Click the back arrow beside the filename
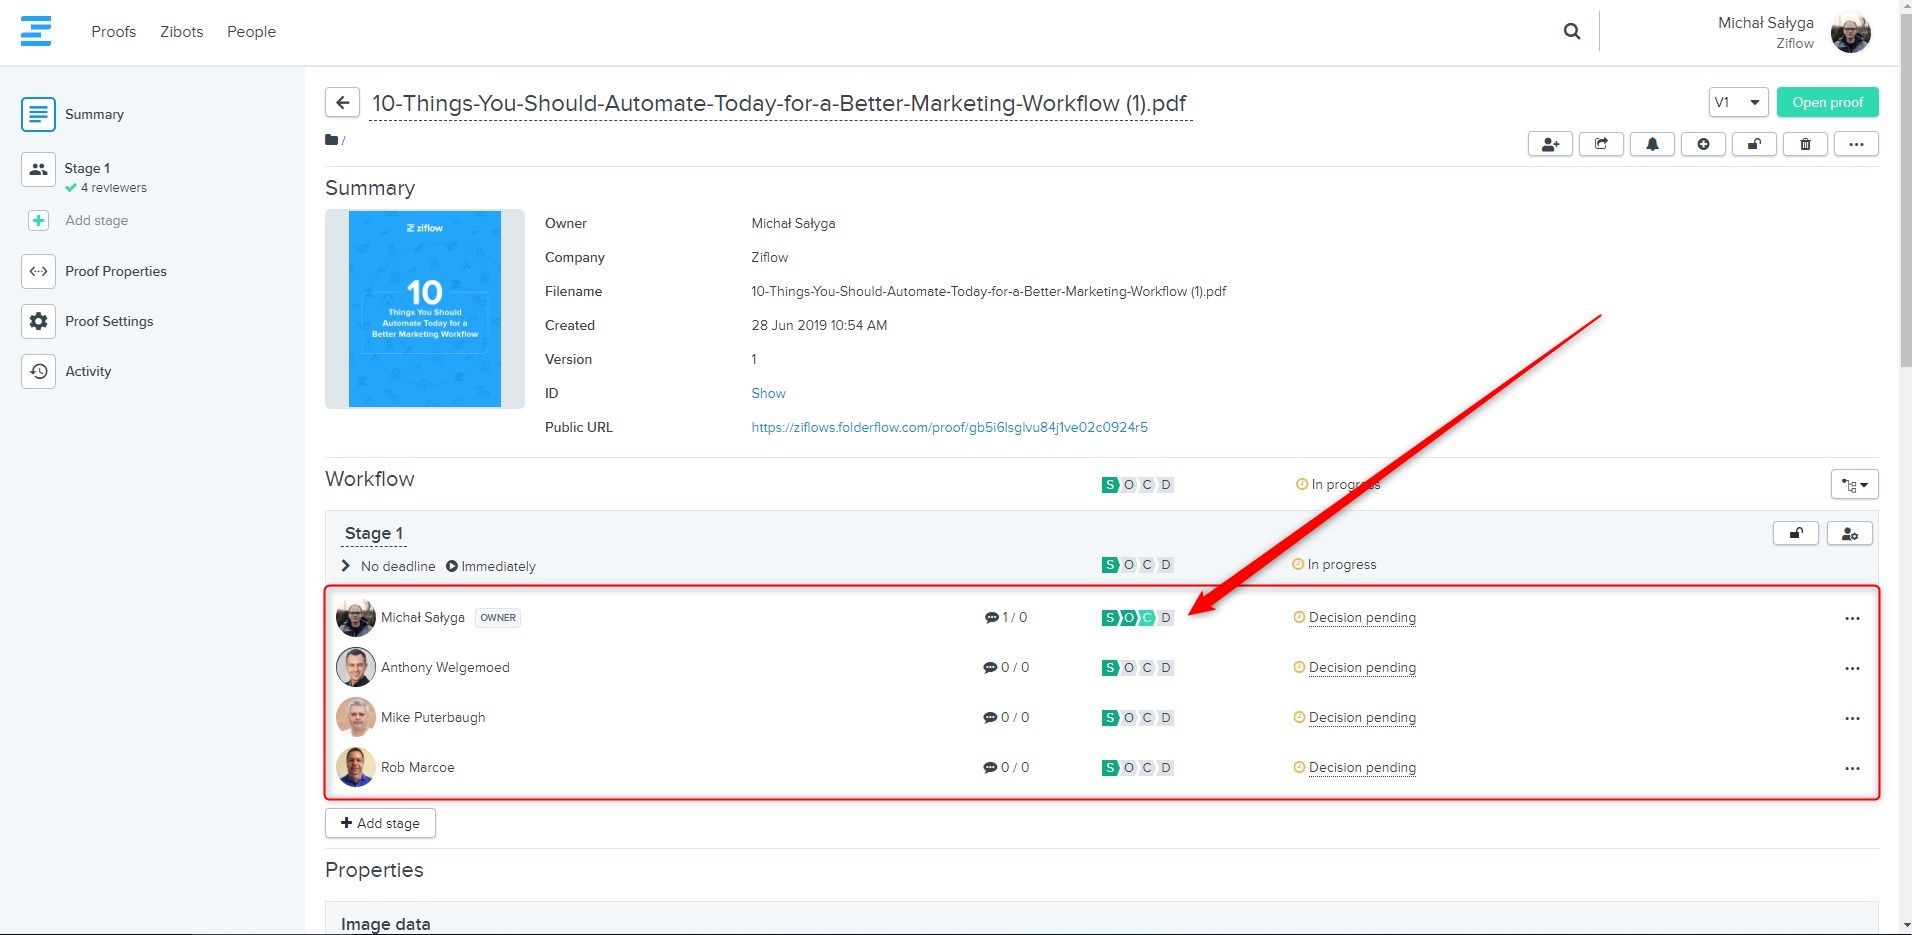1912x935 pixels. [342, 102]
